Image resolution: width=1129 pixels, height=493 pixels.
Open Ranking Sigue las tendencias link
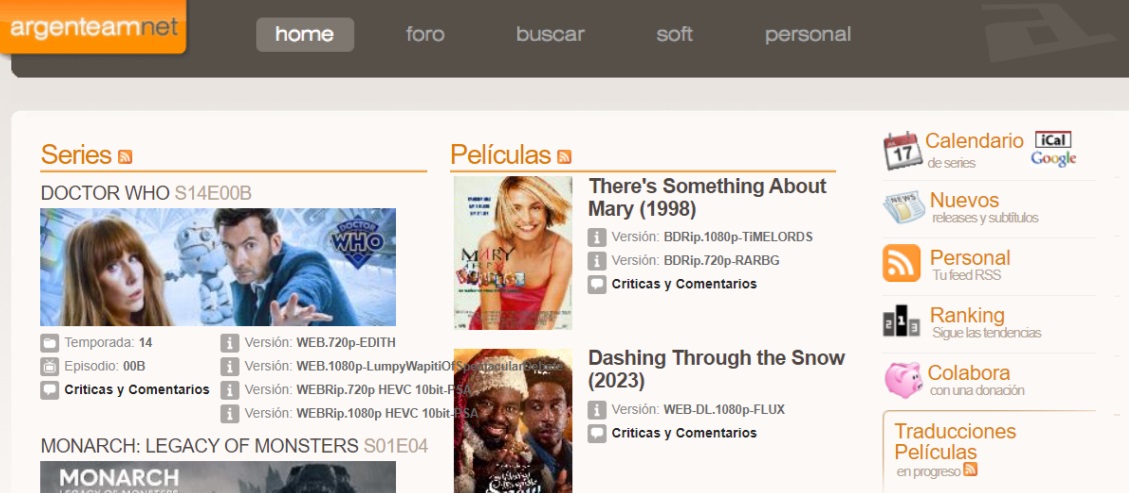click(x=986, y=322)
